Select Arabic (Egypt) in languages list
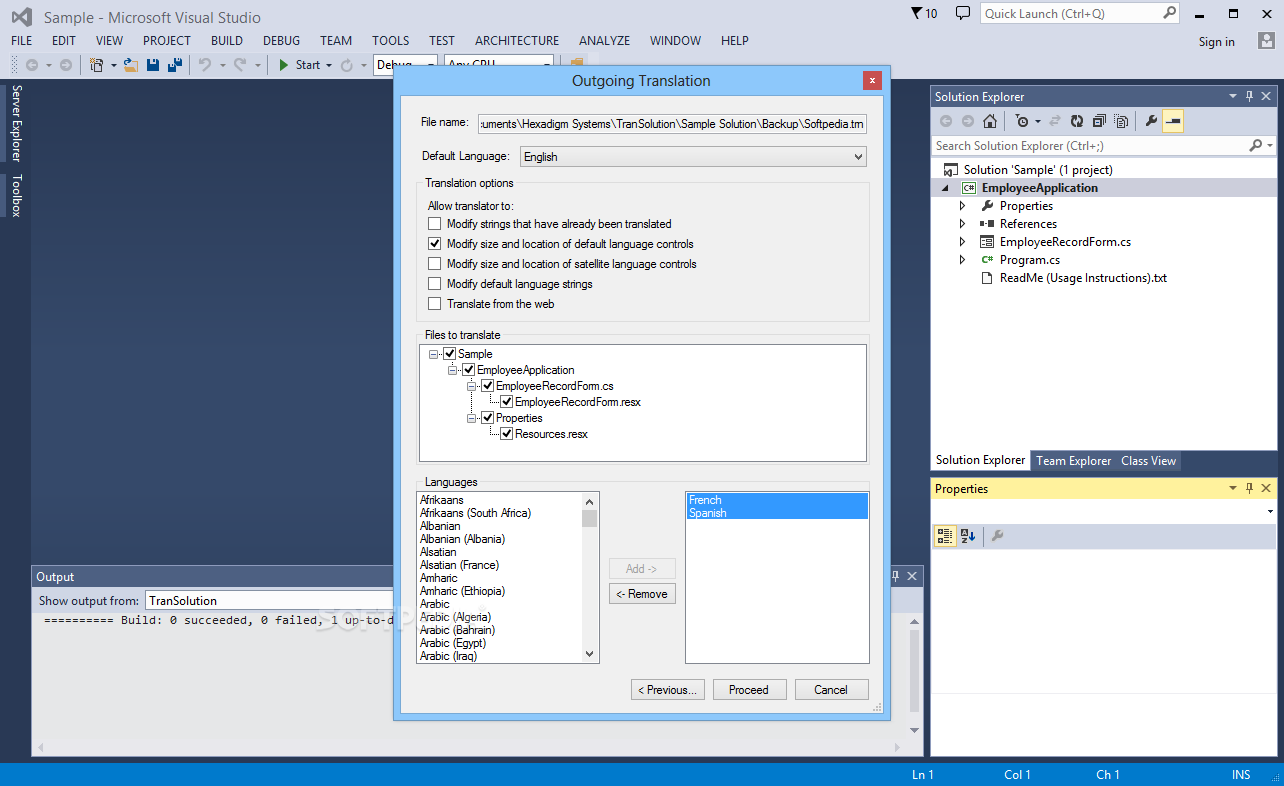Image resolution: width=1284 pixels, height=786 pixels. tap(453, 643)
